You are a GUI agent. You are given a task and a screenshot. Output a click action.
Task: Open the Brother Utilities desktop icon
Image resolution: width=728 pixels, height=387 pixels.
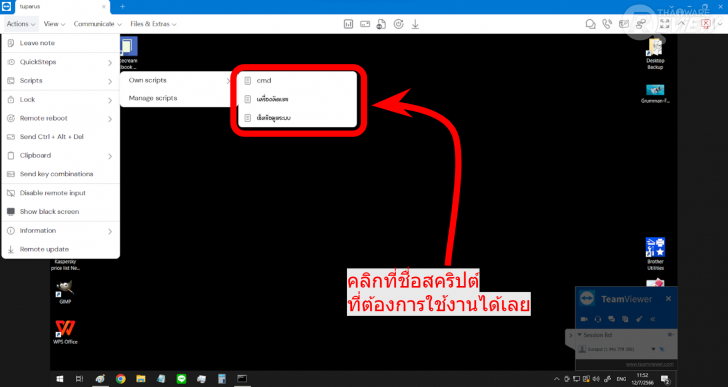655,253
